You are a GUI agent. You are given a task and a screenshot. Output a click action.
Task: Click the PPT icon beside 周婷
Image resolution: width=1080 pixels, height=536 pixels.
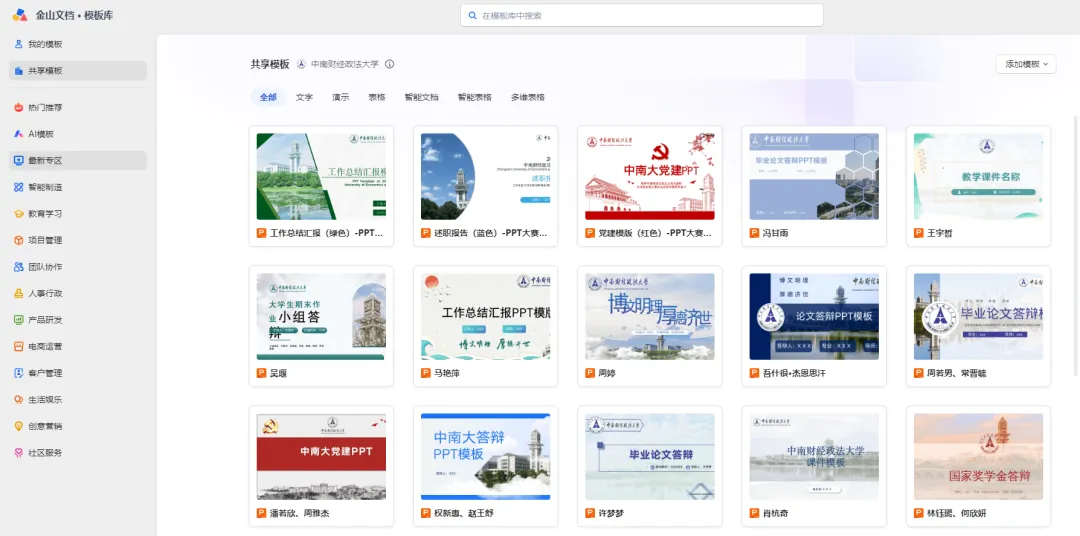click(590, 373)
